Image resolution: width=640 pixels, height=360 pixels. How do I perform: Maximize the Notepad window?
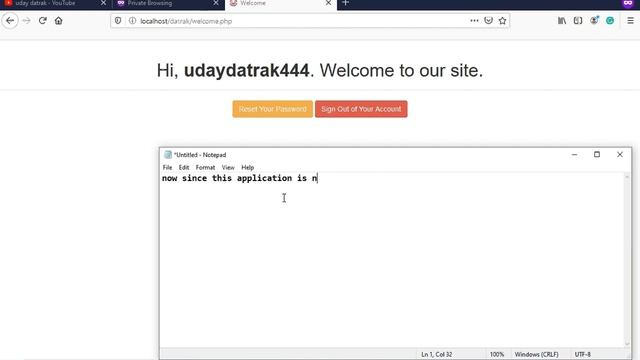coord(597,155)
